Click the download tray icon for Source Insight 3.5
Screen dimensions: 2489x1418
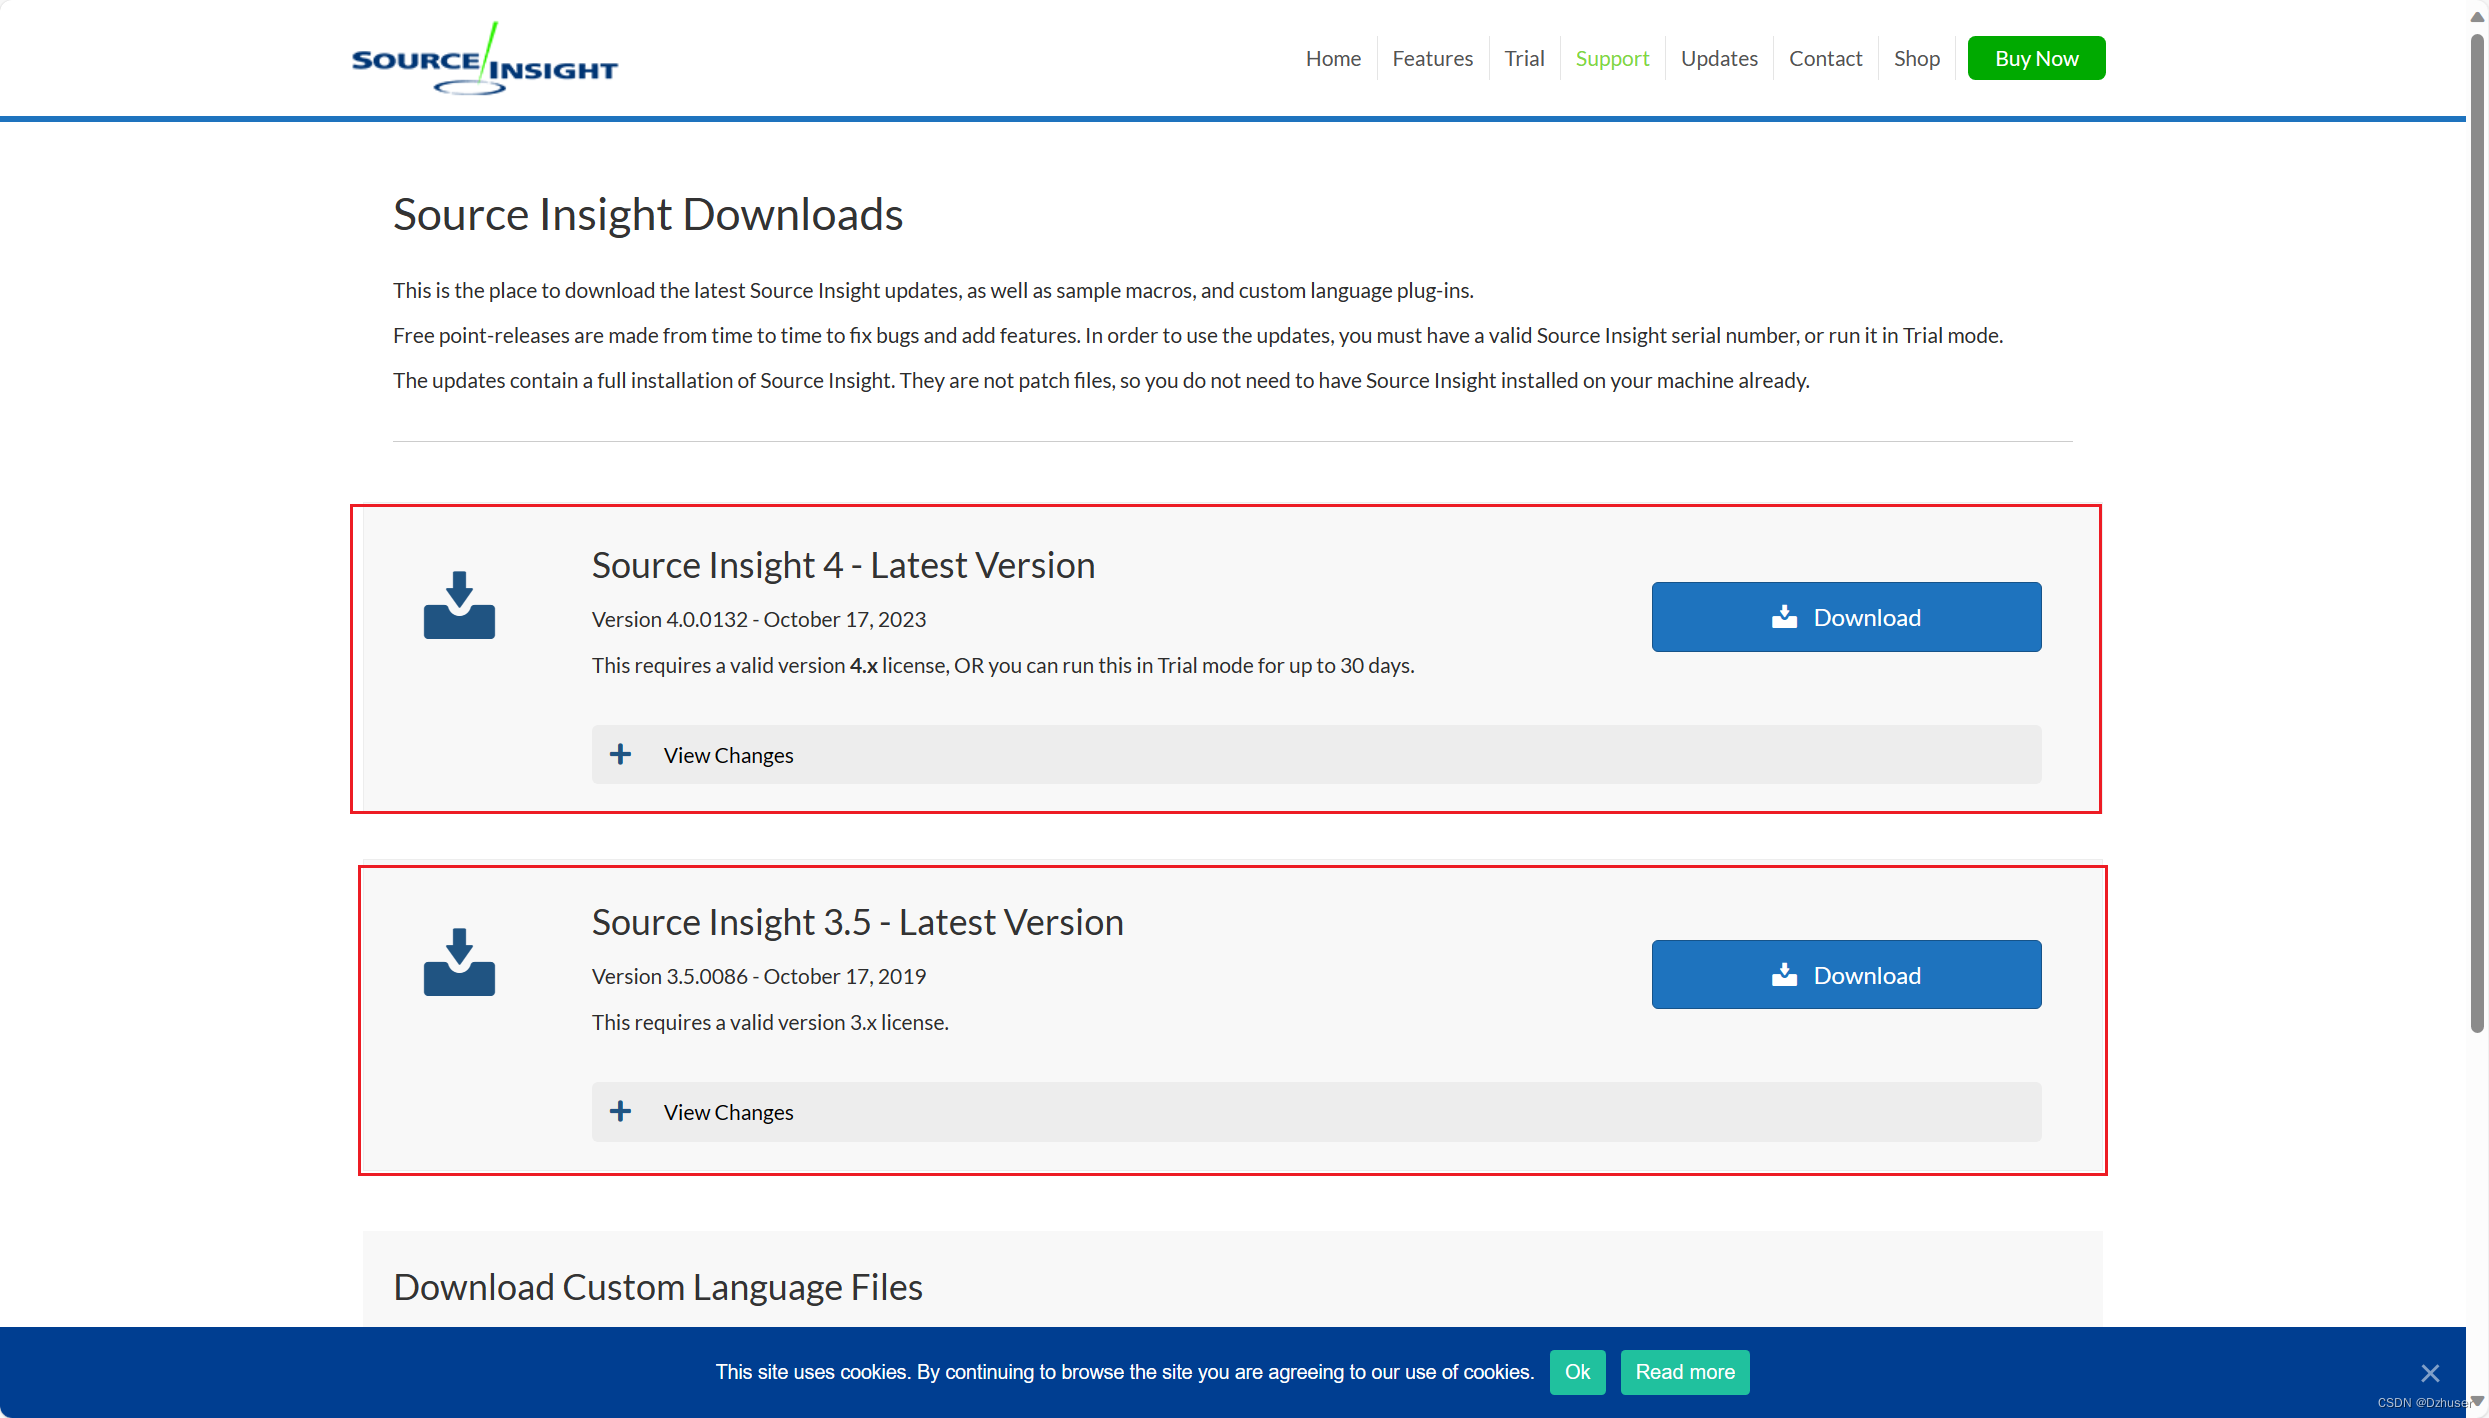coord(459,962)
